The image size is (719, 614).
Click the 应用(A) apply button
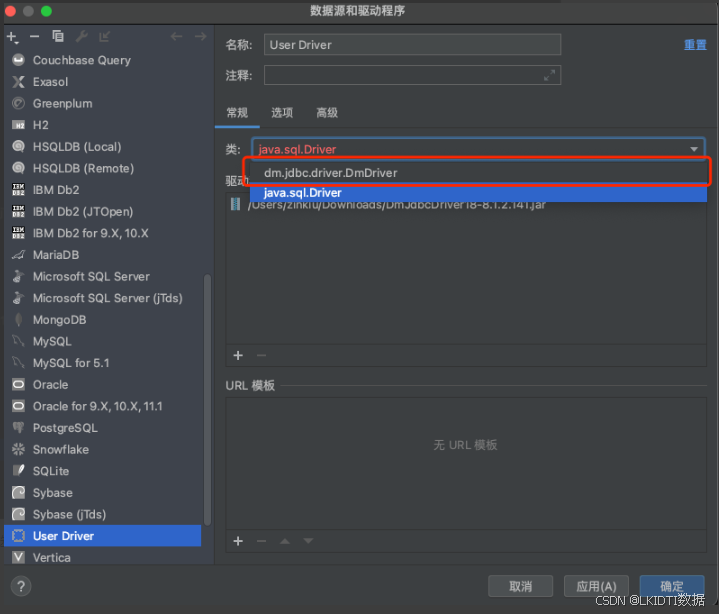coord(596,586)
